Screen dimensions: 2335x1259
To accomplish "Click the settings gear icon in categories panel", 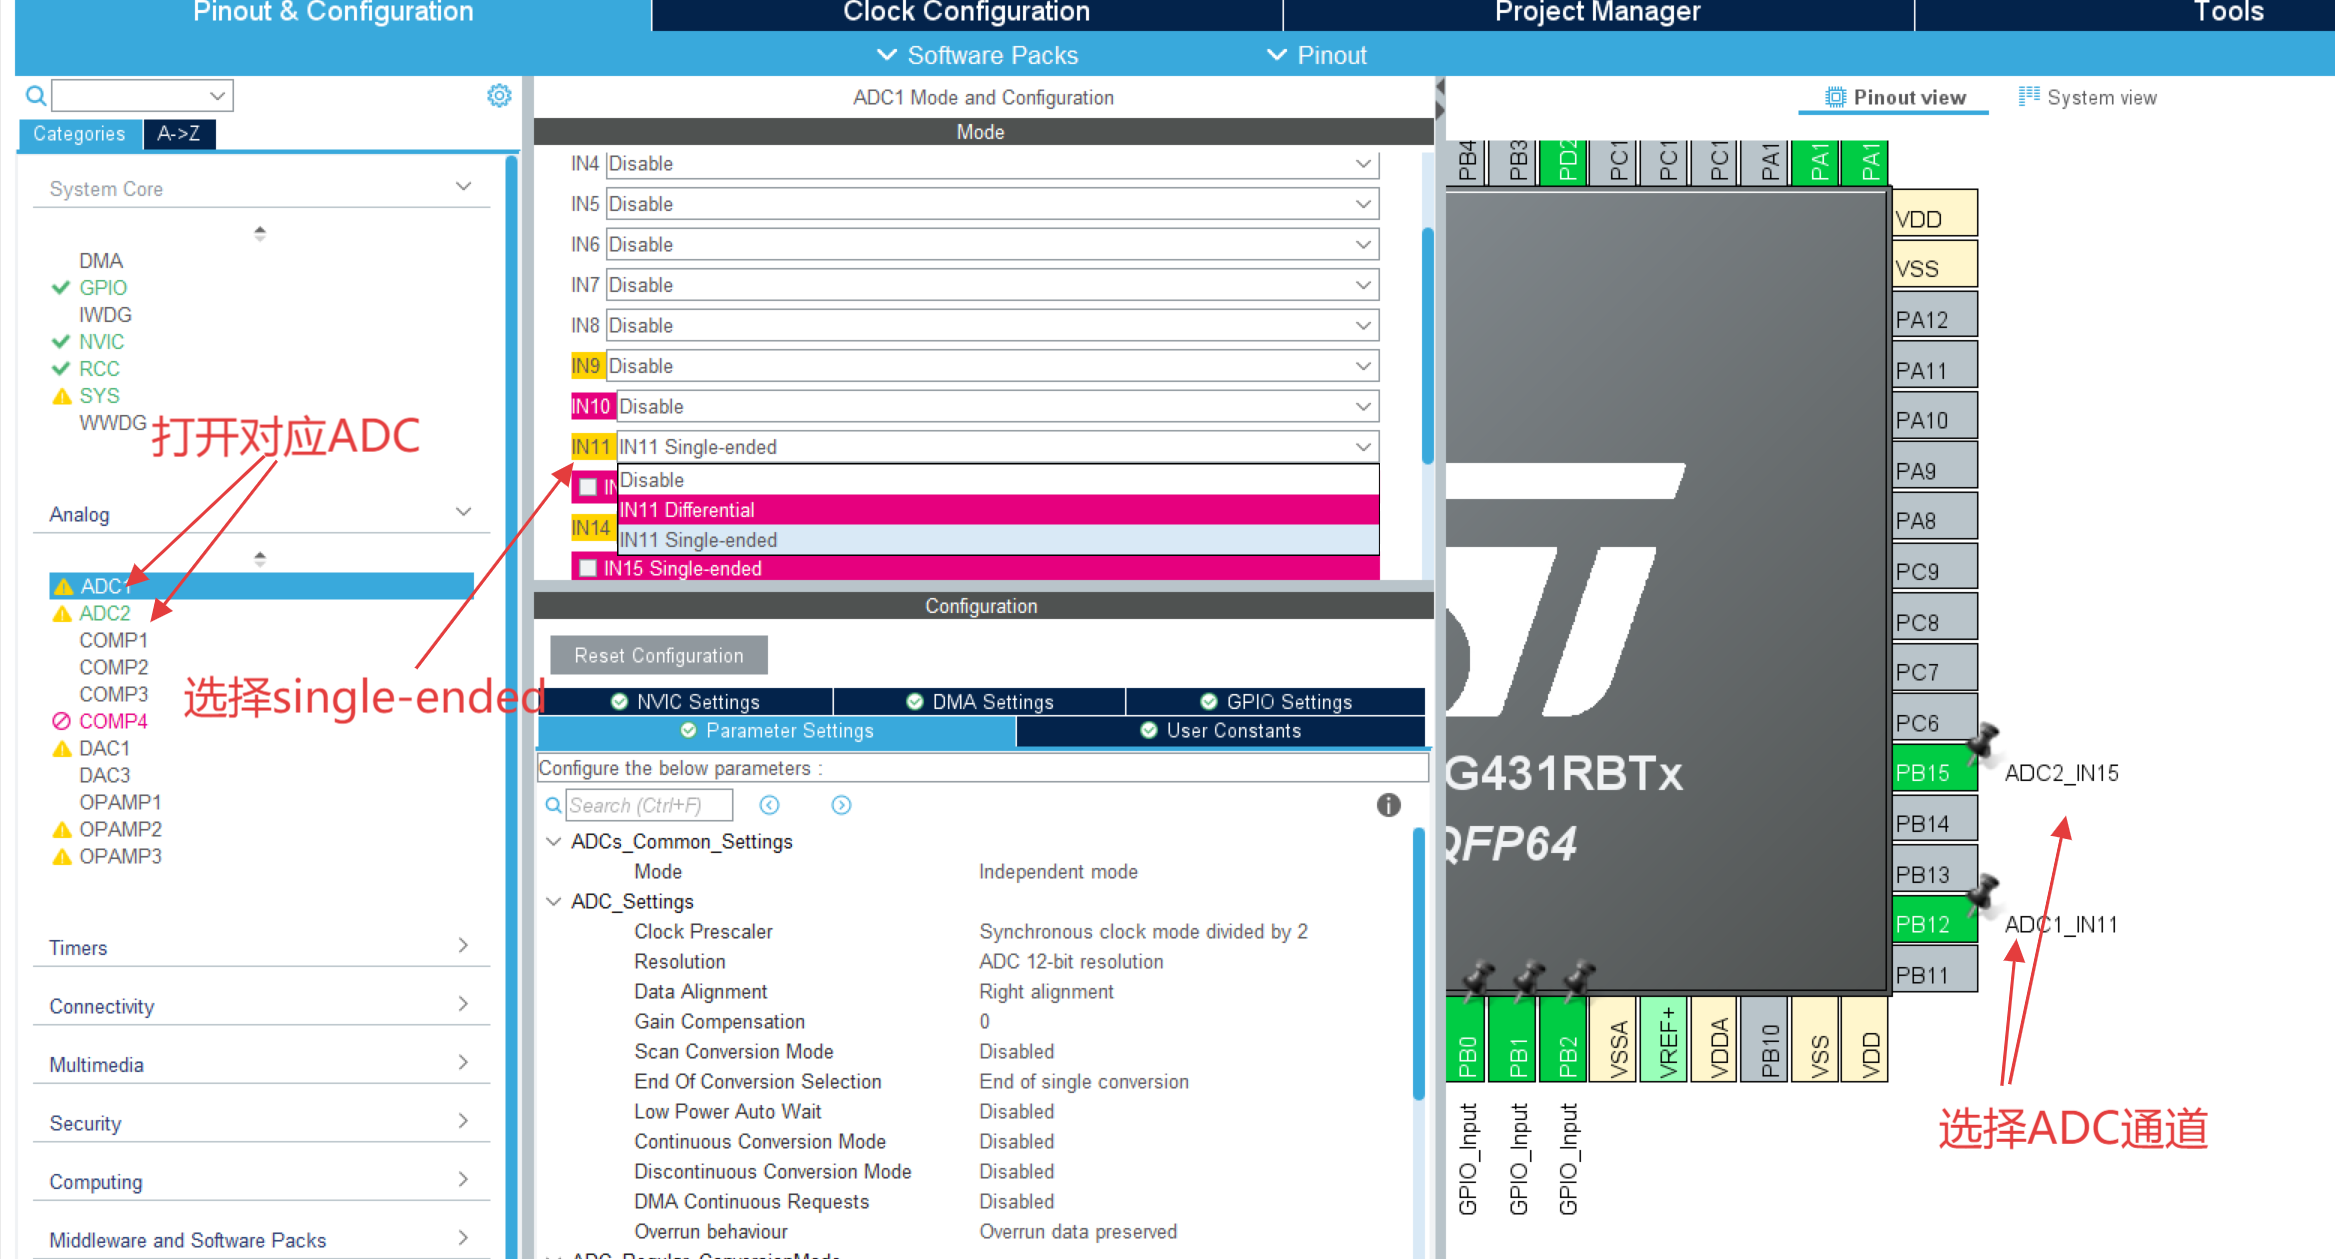I will [499, 96].
